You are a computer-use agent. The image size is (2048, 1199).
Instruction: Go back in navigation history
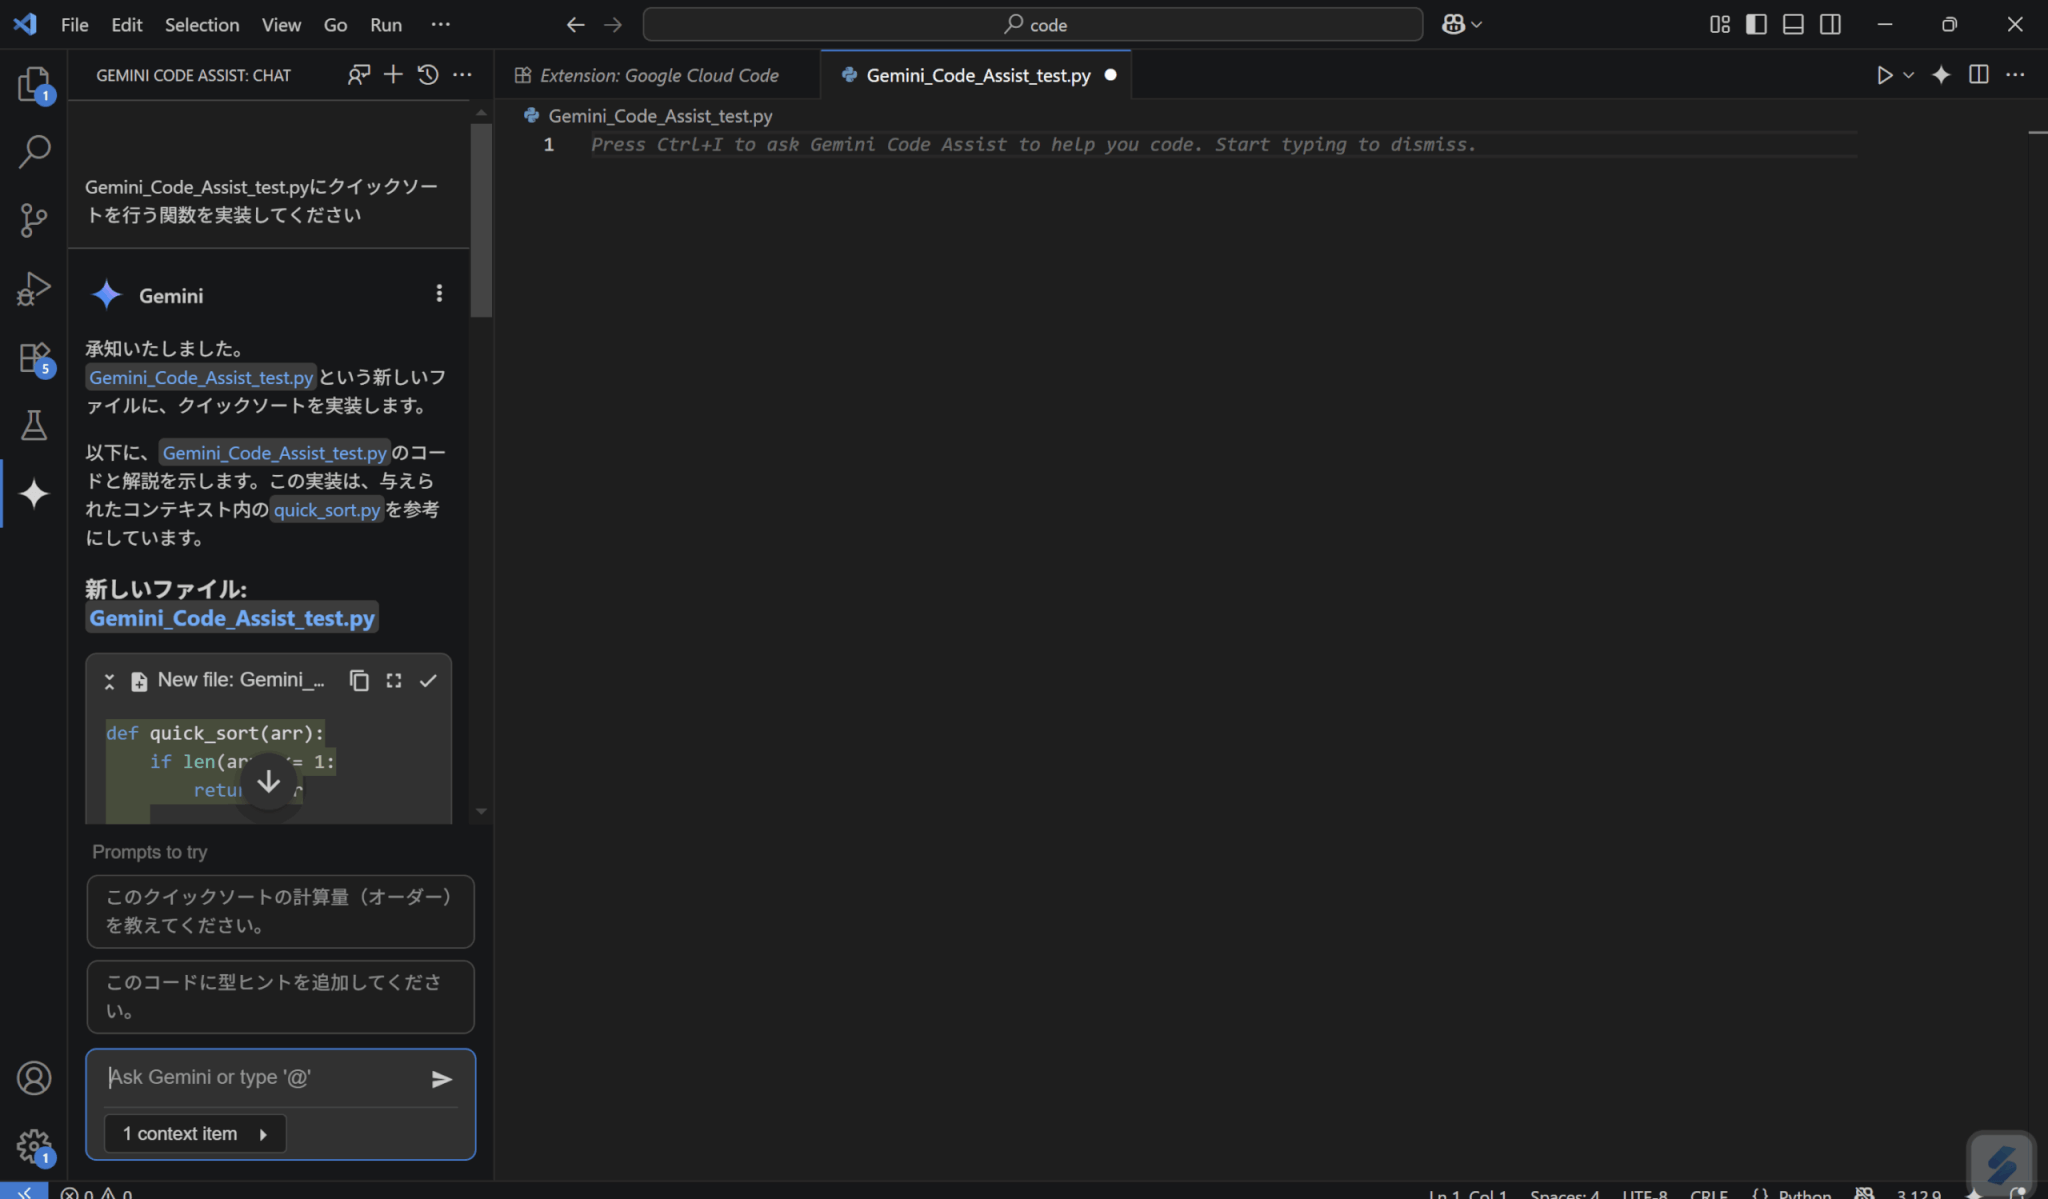click(x=575, y=25)
